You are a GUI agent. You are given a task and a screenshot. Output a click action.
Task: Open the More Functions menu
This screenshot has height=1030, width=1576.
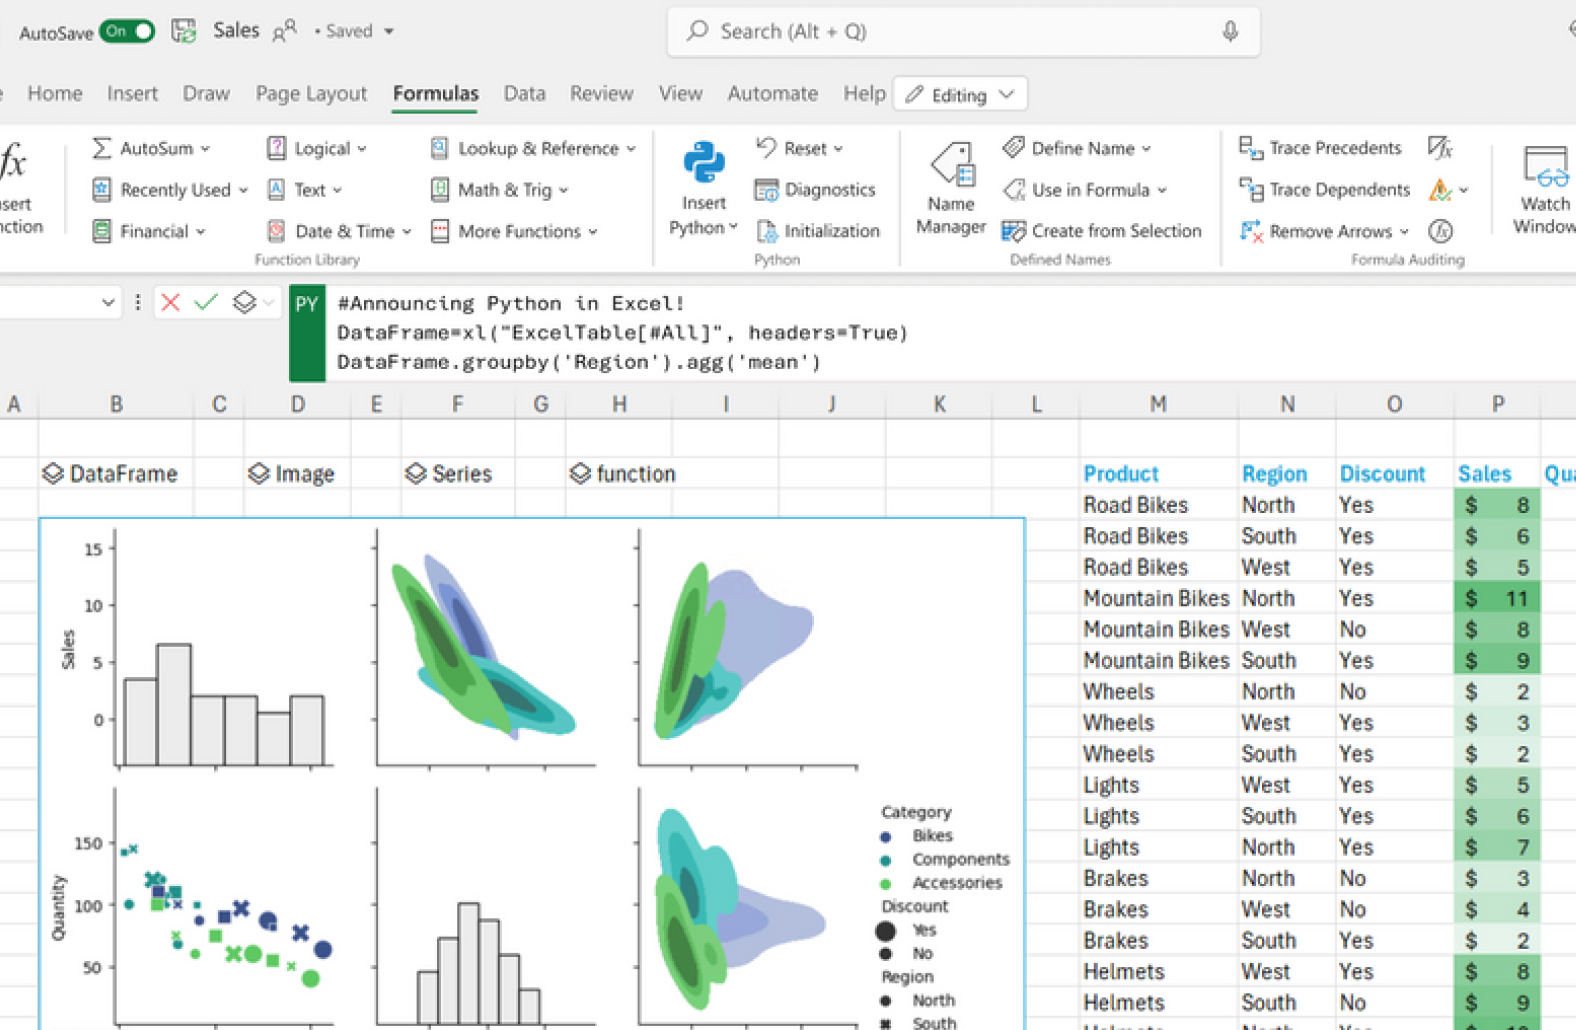(x=514, y=231)
